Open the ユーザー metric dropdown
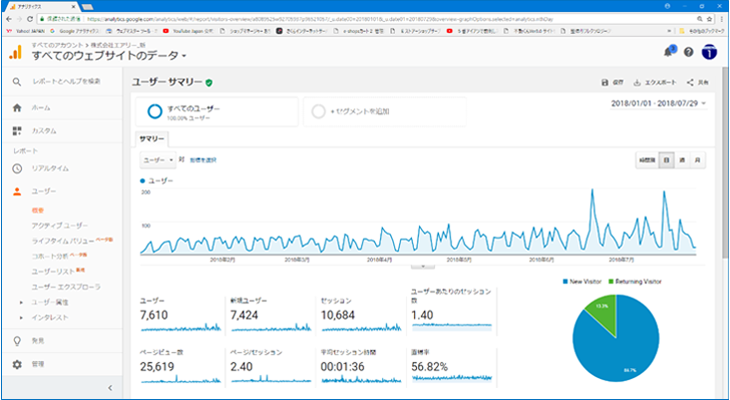 [x=158, y=160]
